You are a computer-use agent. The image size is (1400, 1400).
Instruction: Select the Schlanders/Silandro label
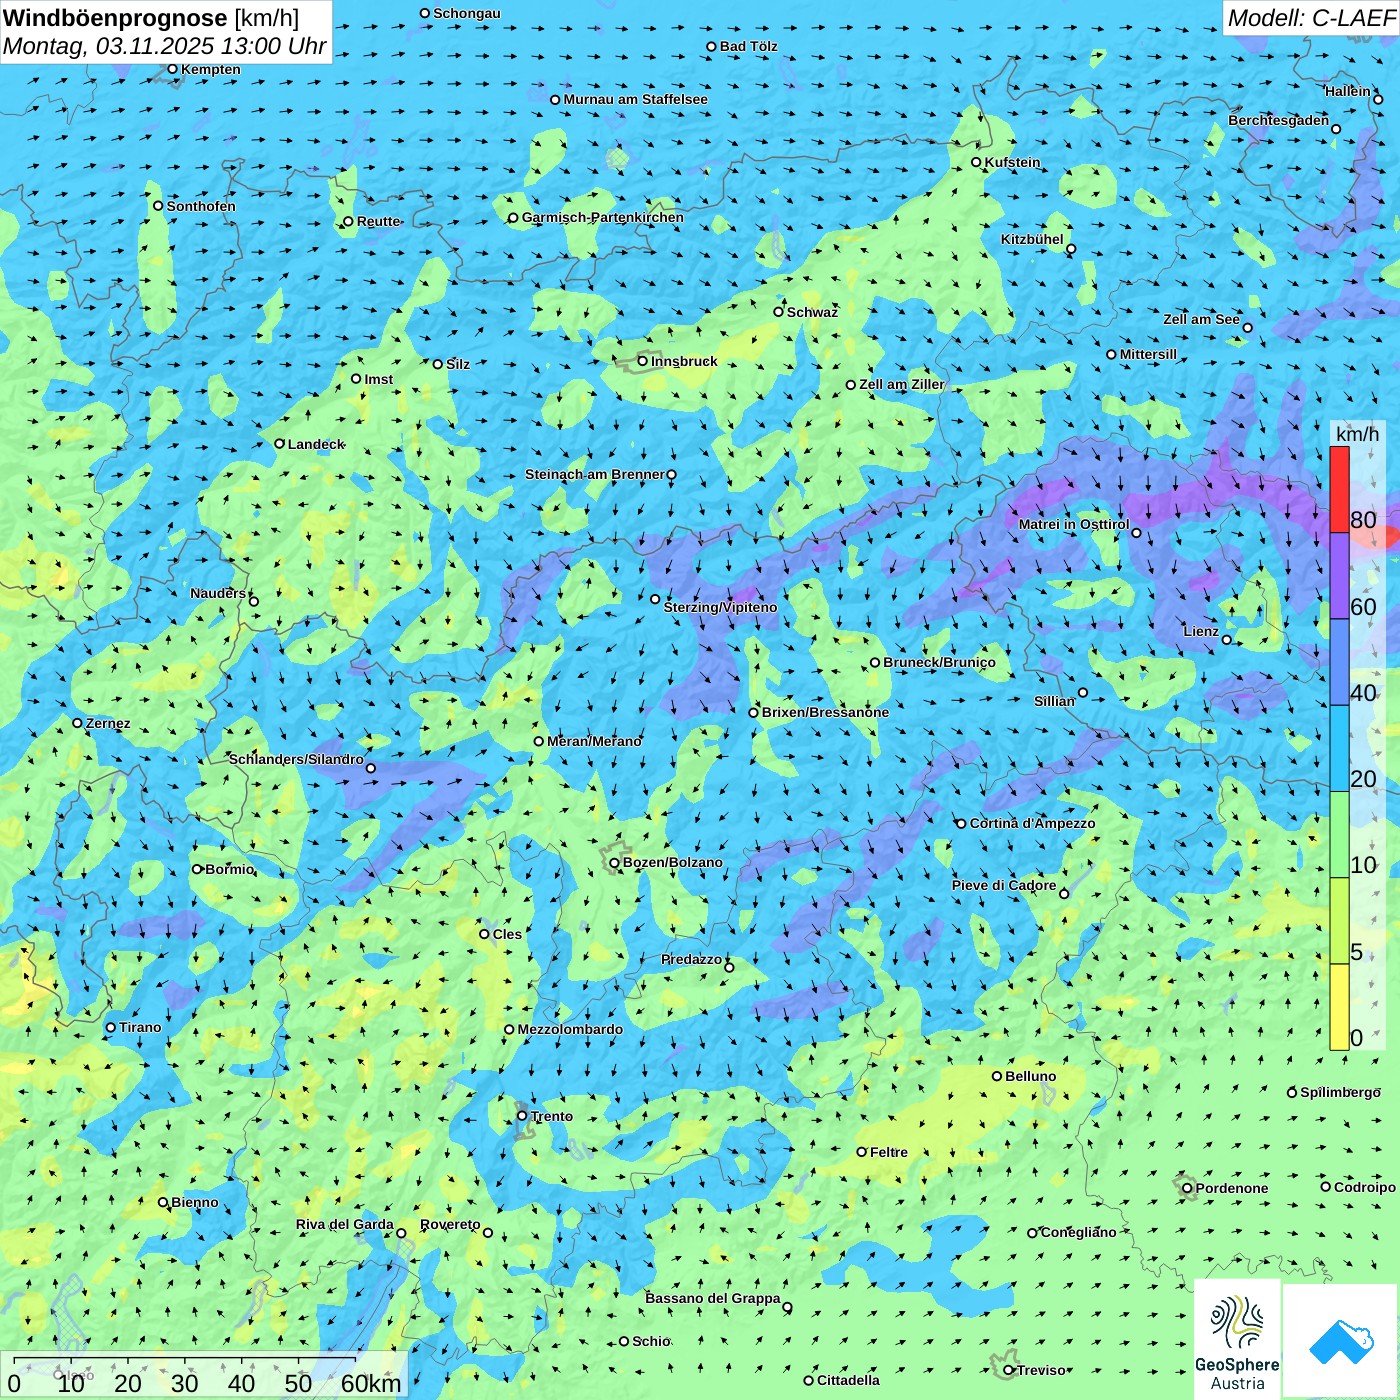[296, 759]
